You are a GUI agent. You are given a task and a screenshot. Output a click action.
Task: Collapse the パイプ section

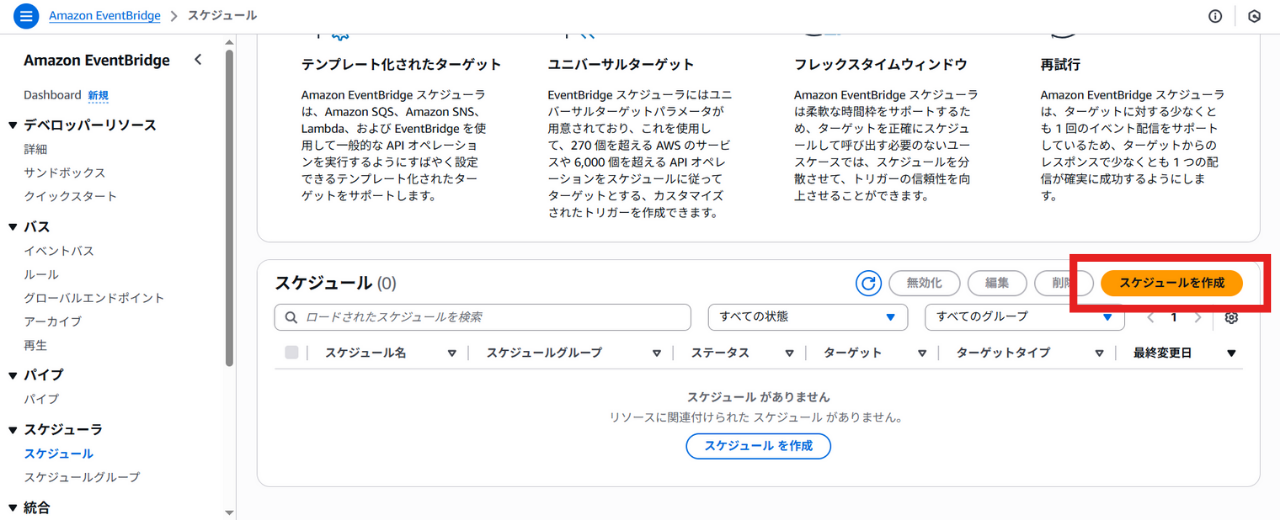(14, 375)
